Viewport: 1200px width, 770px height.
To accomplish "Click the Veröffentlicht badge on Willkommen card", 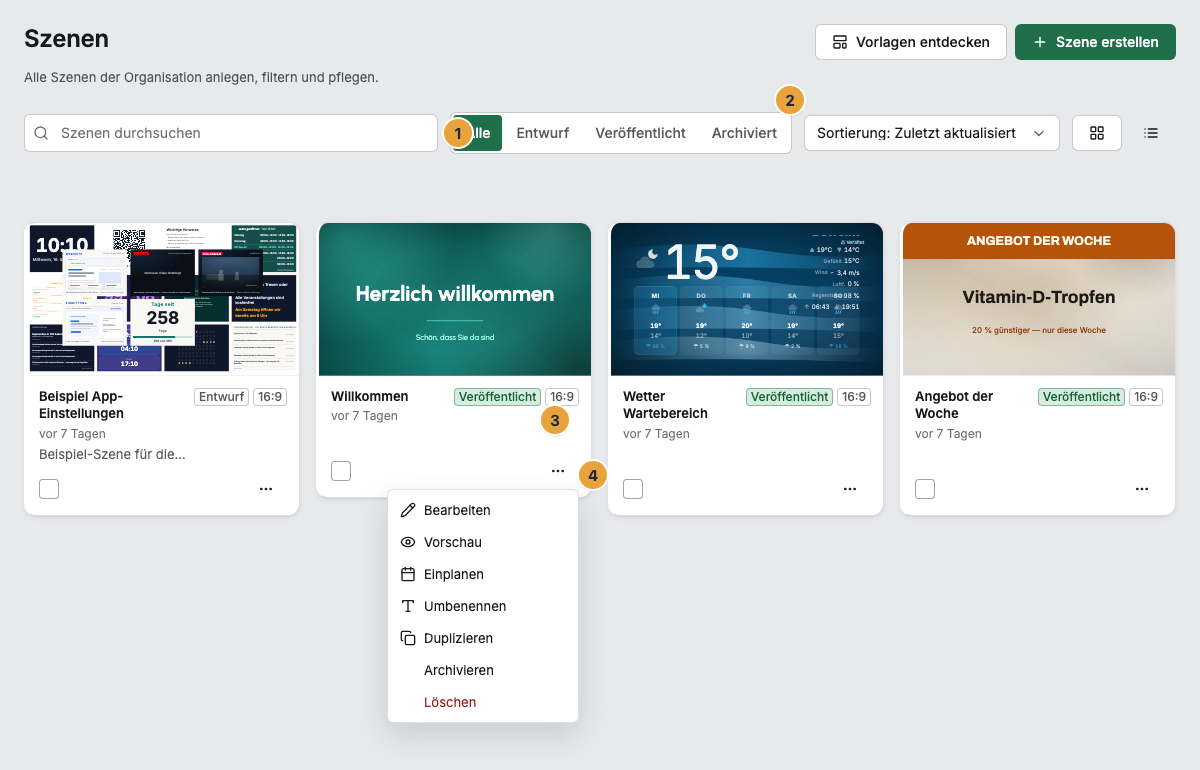I will pyautogui.click(x=497, y=397).
